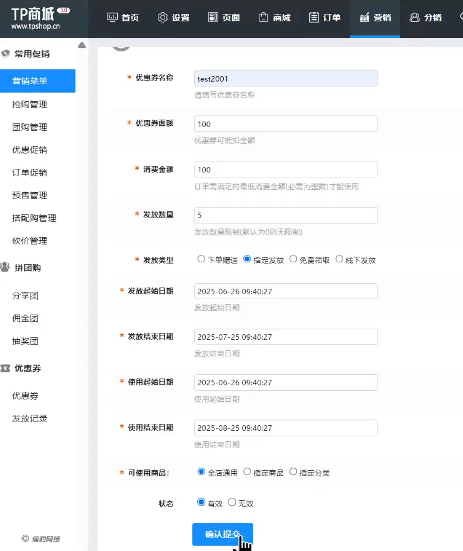The height and width of the screenshot is (551, 463).
Task: Open 抽奖团 in the sidebar
Action: point(25,341)
